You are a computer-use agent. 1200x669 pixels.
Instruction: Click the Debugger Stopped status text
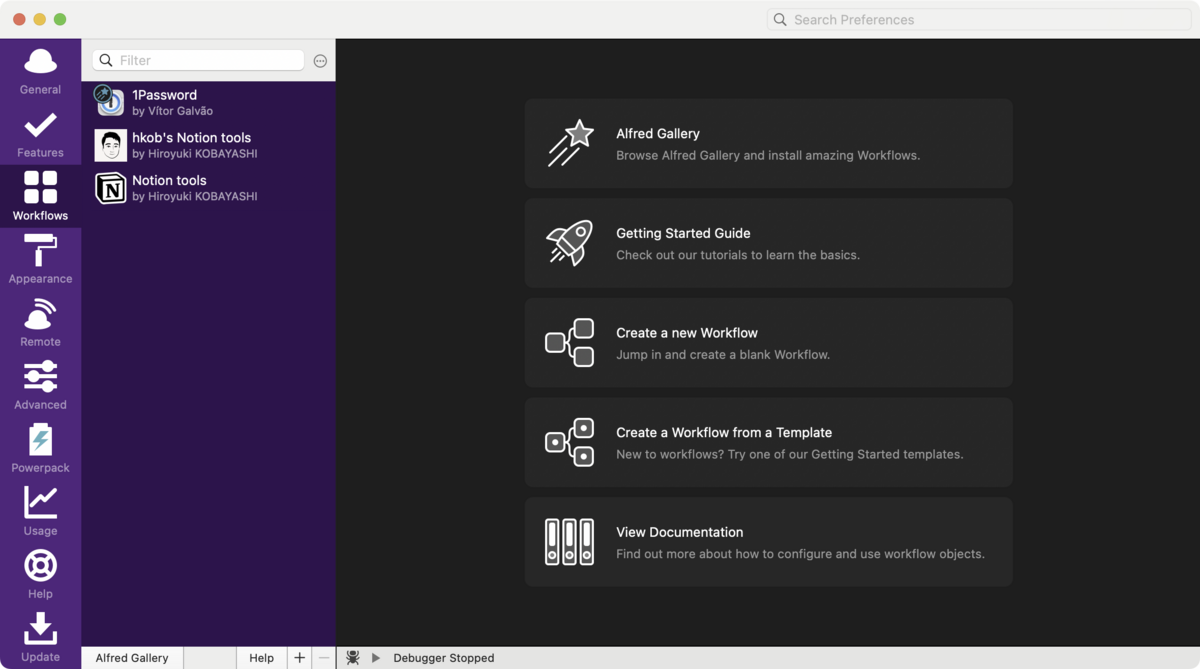(444, 658)
